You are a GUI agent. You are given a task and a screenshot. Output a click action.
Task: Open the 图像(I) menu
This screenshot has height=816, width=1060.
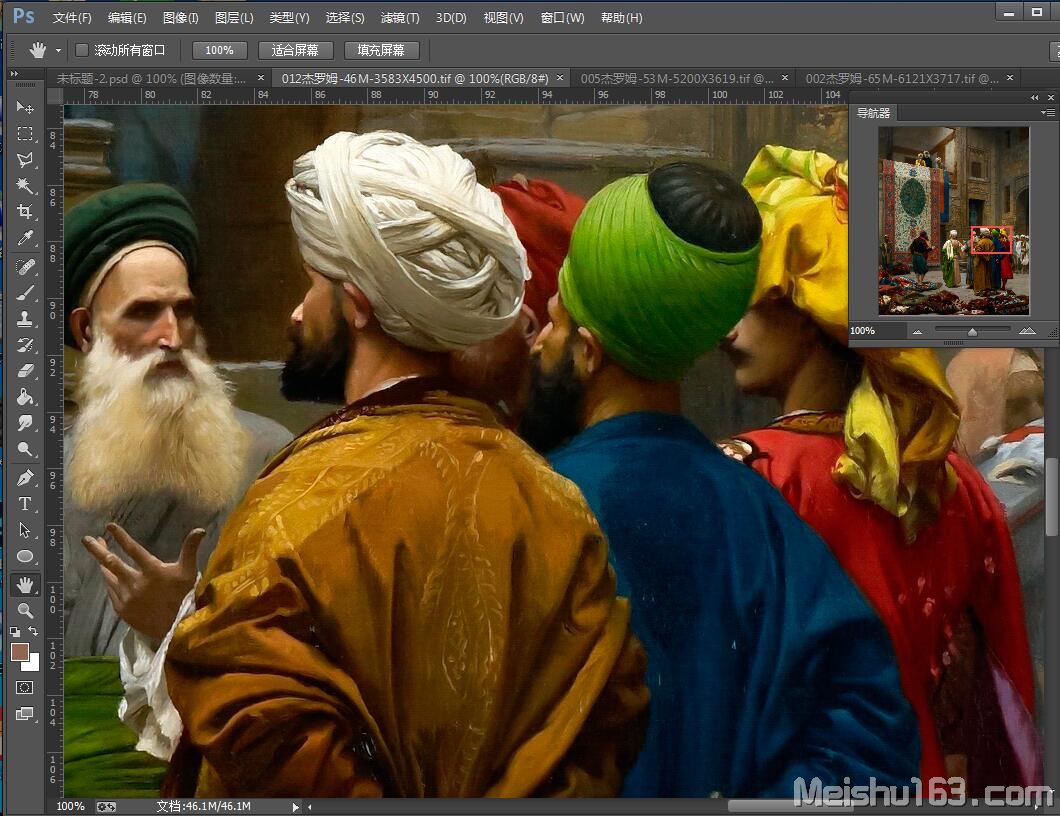point(180,18)
